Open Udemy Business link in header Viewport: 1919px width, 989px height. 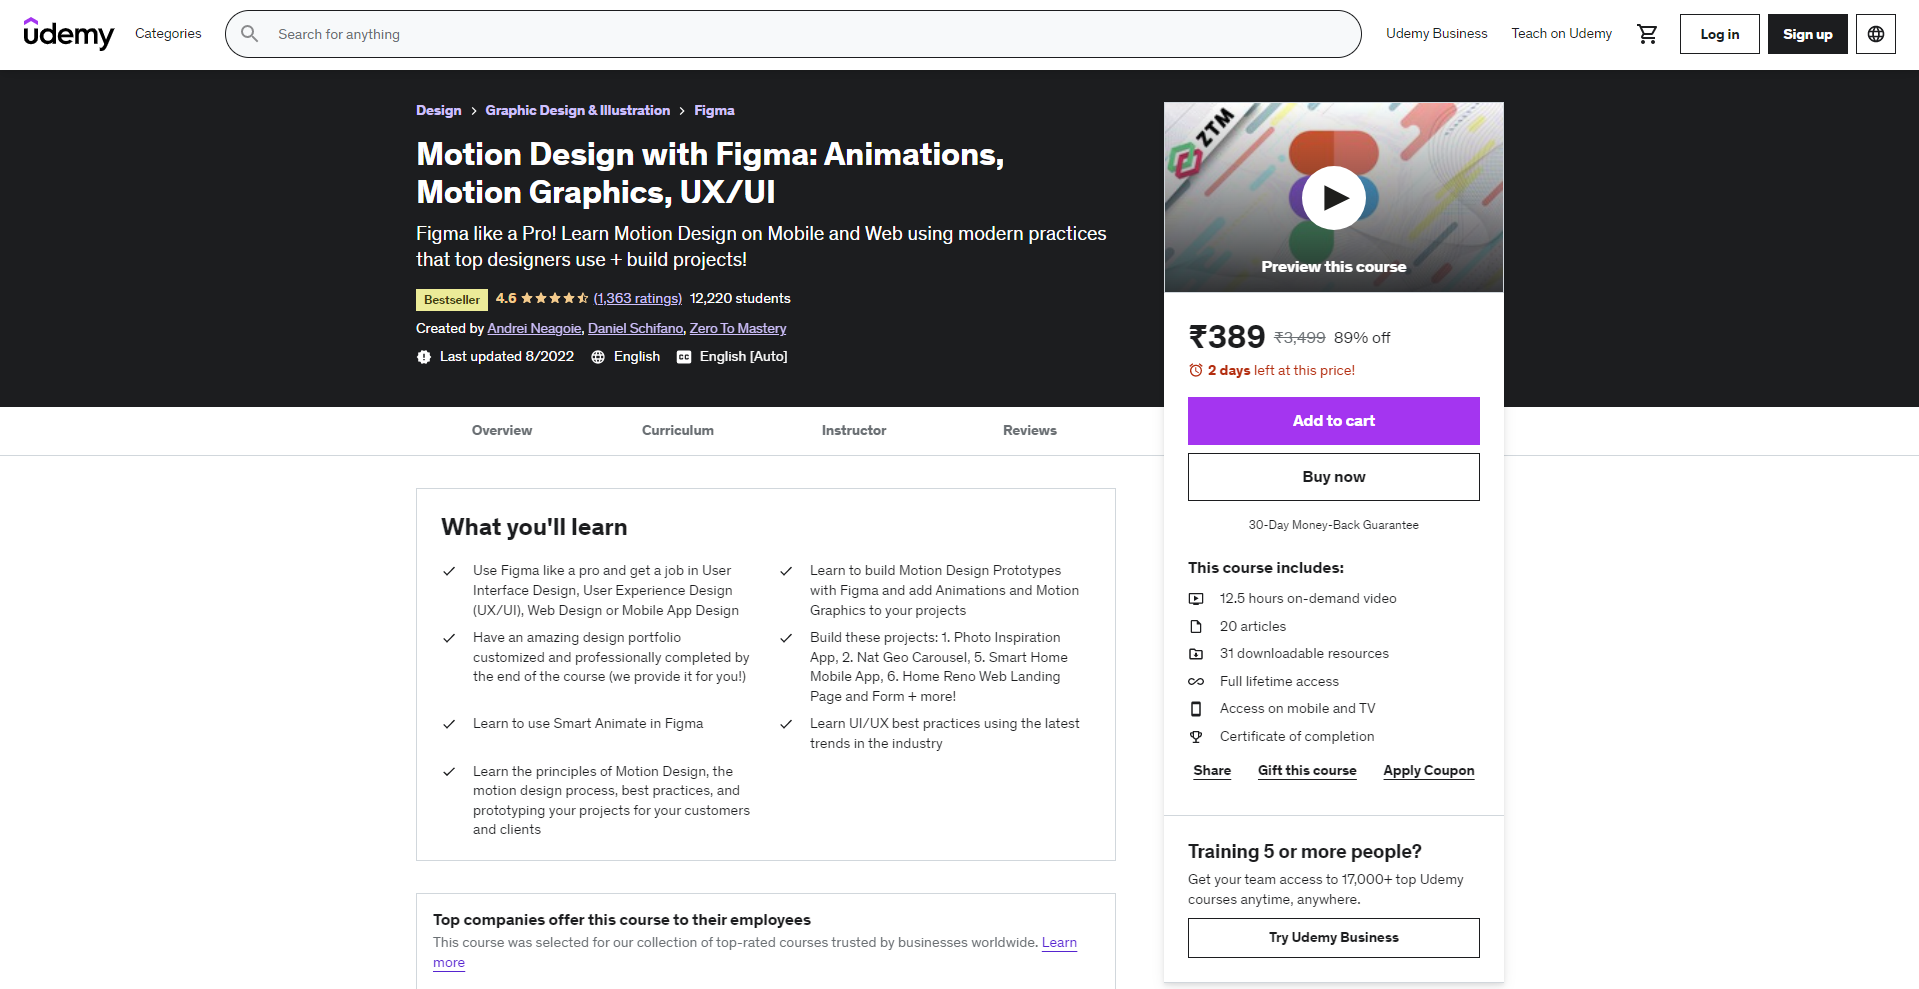[1436, 34]
